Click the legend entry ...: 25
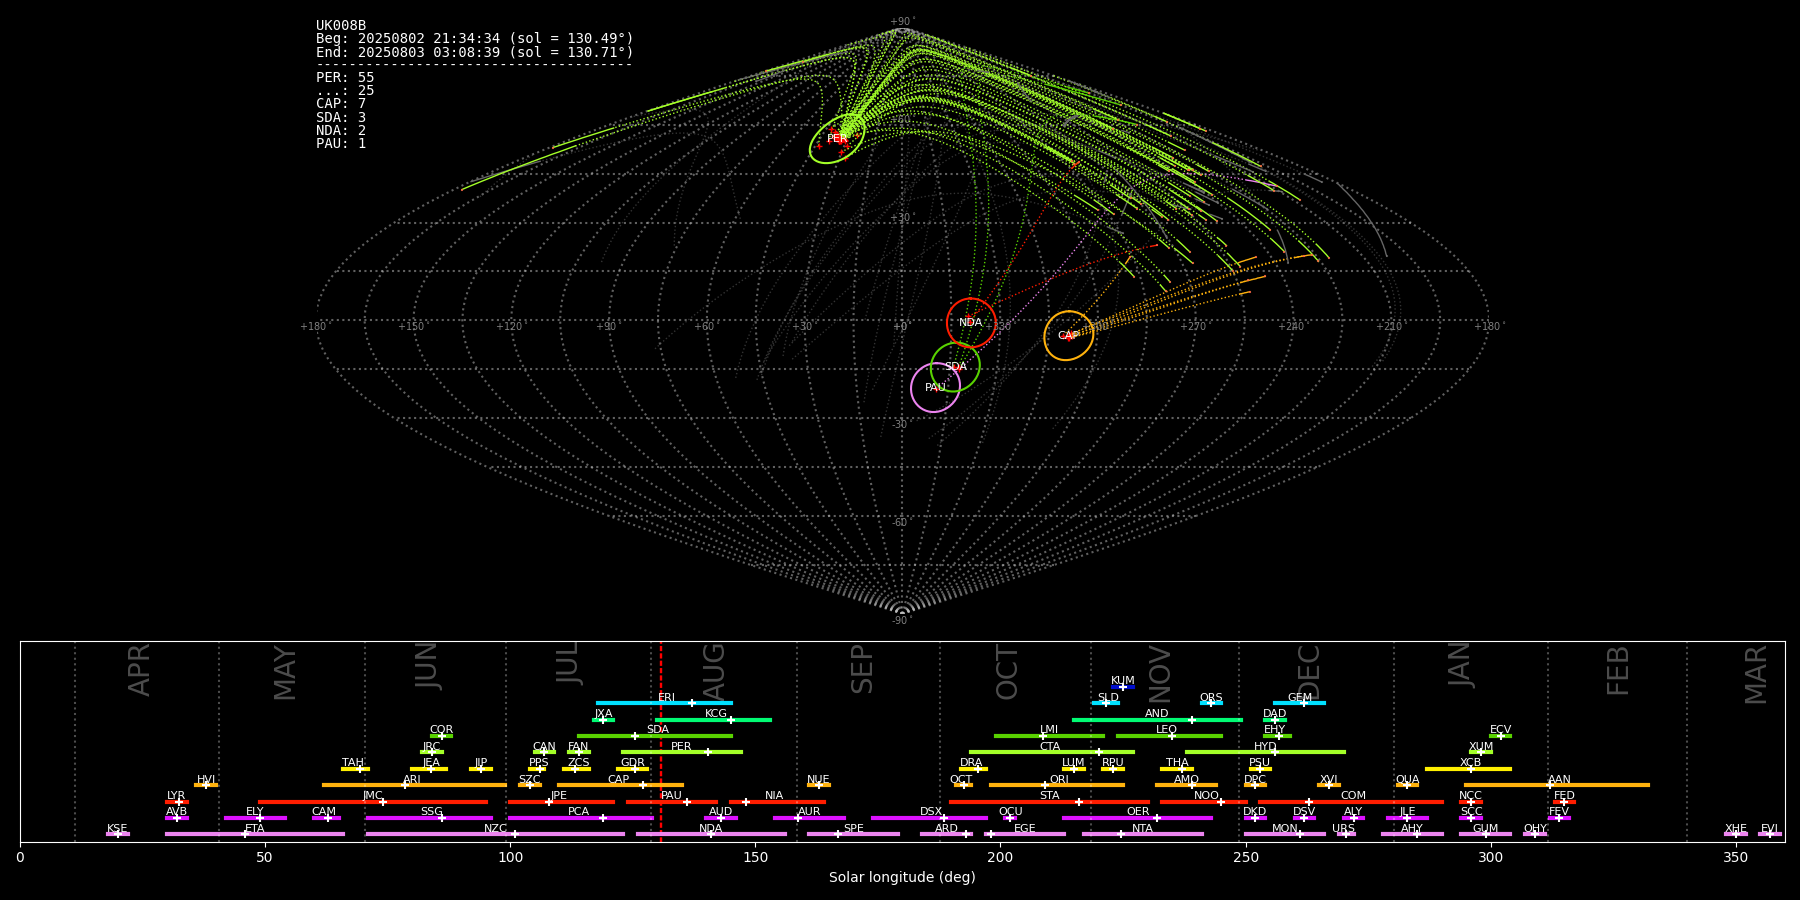Screen dimensions: 1800x900 (345, 91)
